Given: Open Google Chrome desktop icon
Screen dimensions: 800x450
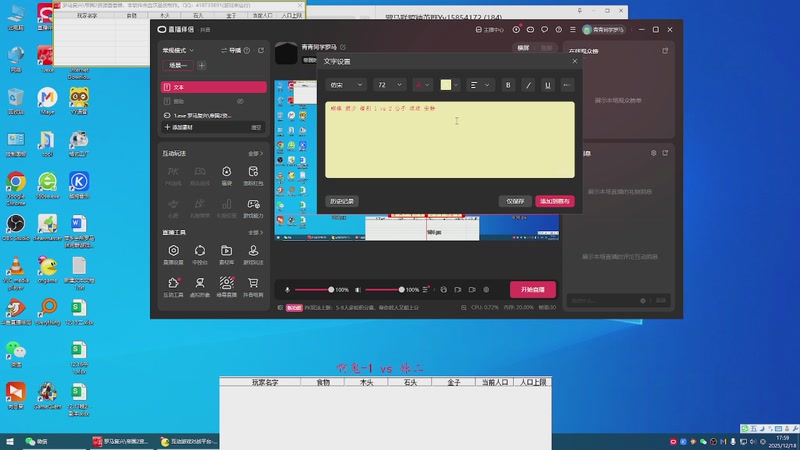Looking at the screenshot, I should click(x=16, y=188).
